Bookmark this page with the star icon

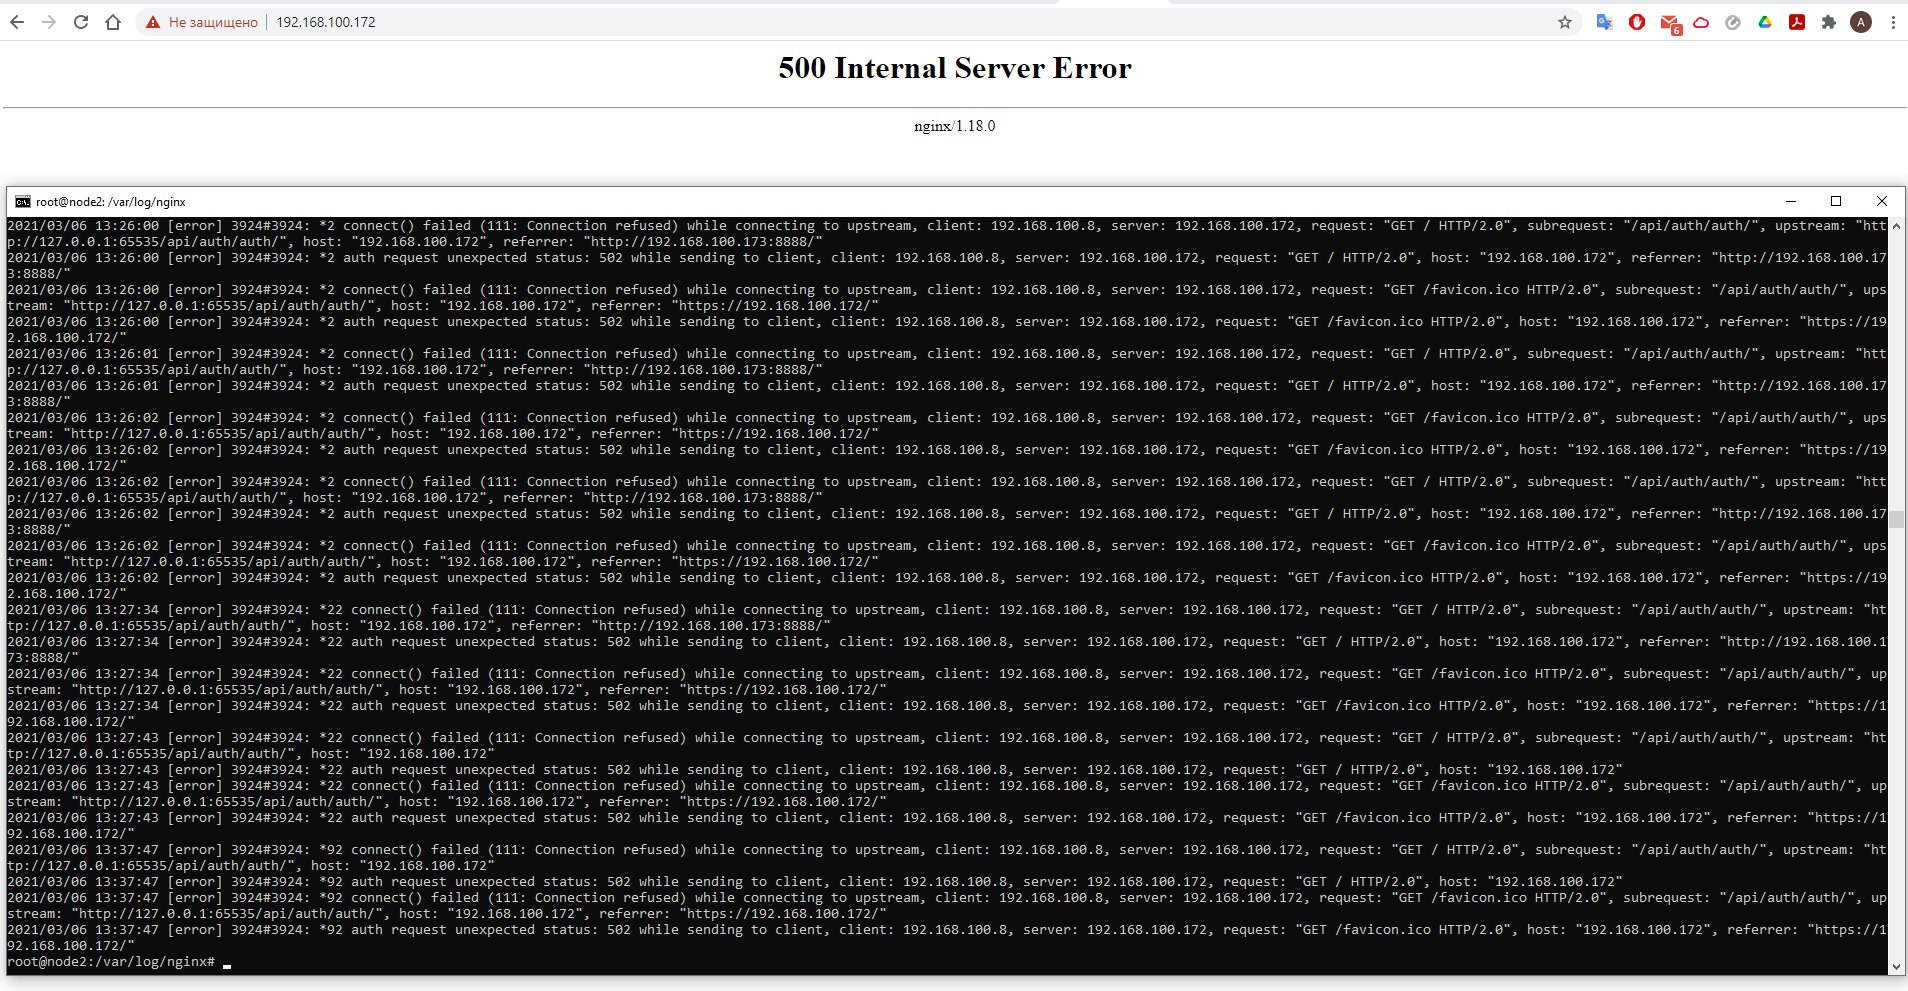coord(1565,22)
